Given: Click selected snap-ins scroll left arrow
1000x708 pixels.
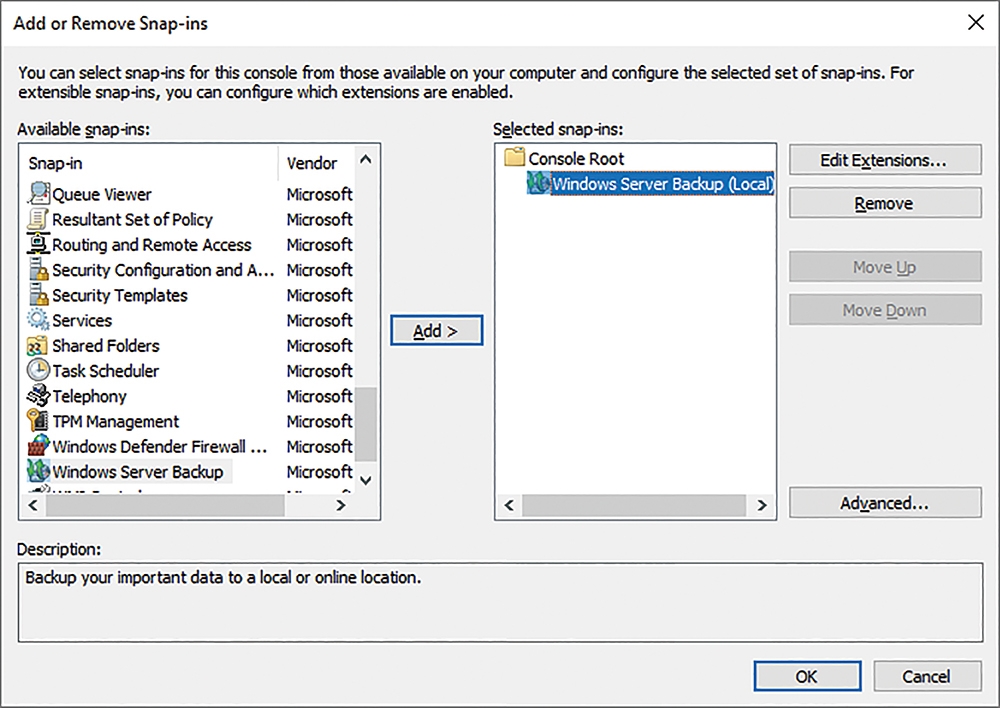Looking at the screenshot, I should [509, 505].
